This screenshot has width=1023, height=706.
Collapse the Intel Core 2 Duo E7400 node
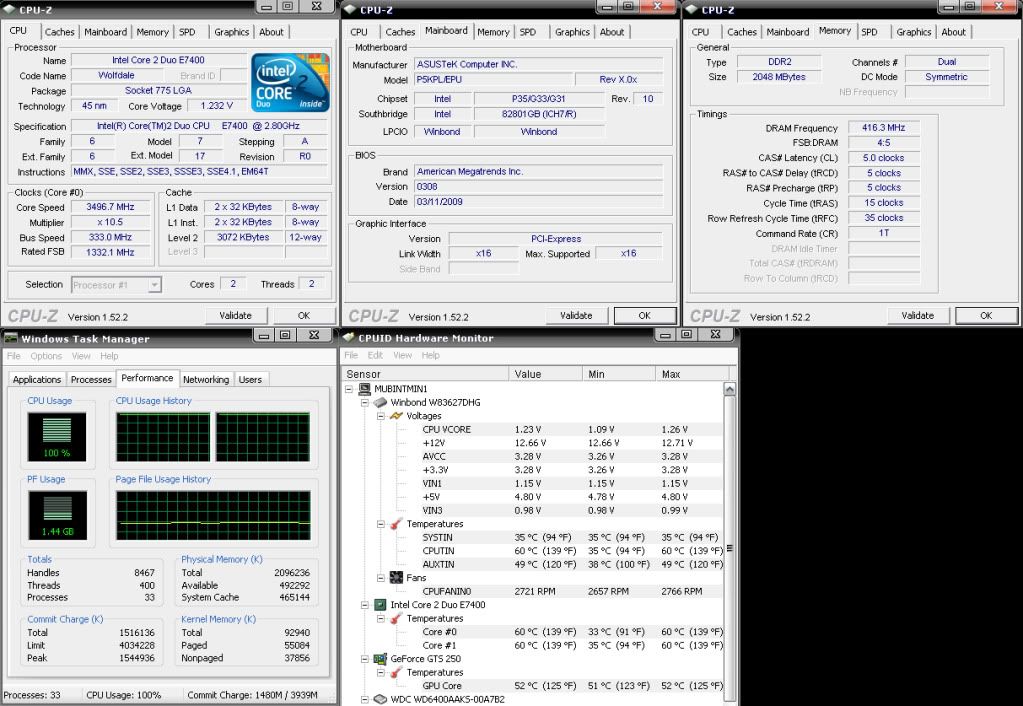365,605
